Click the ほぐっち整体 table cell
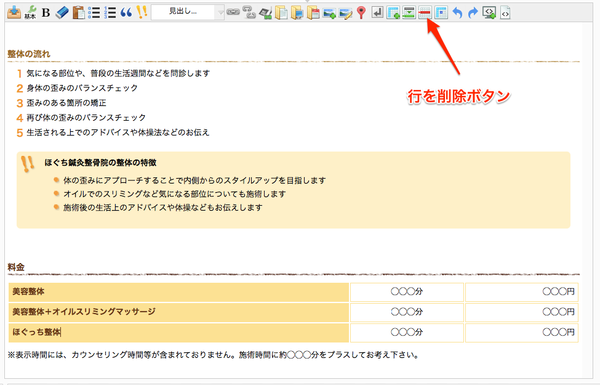This screenshot has height=385, width=600. pos(179,332)
